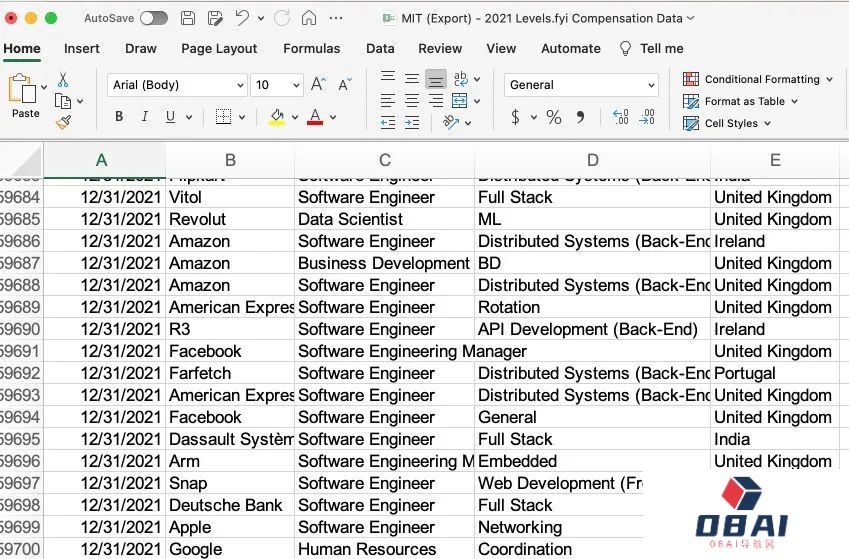Click the Merge & Center icon
Viewport: 849px width, 559px height.
(460, 101)
